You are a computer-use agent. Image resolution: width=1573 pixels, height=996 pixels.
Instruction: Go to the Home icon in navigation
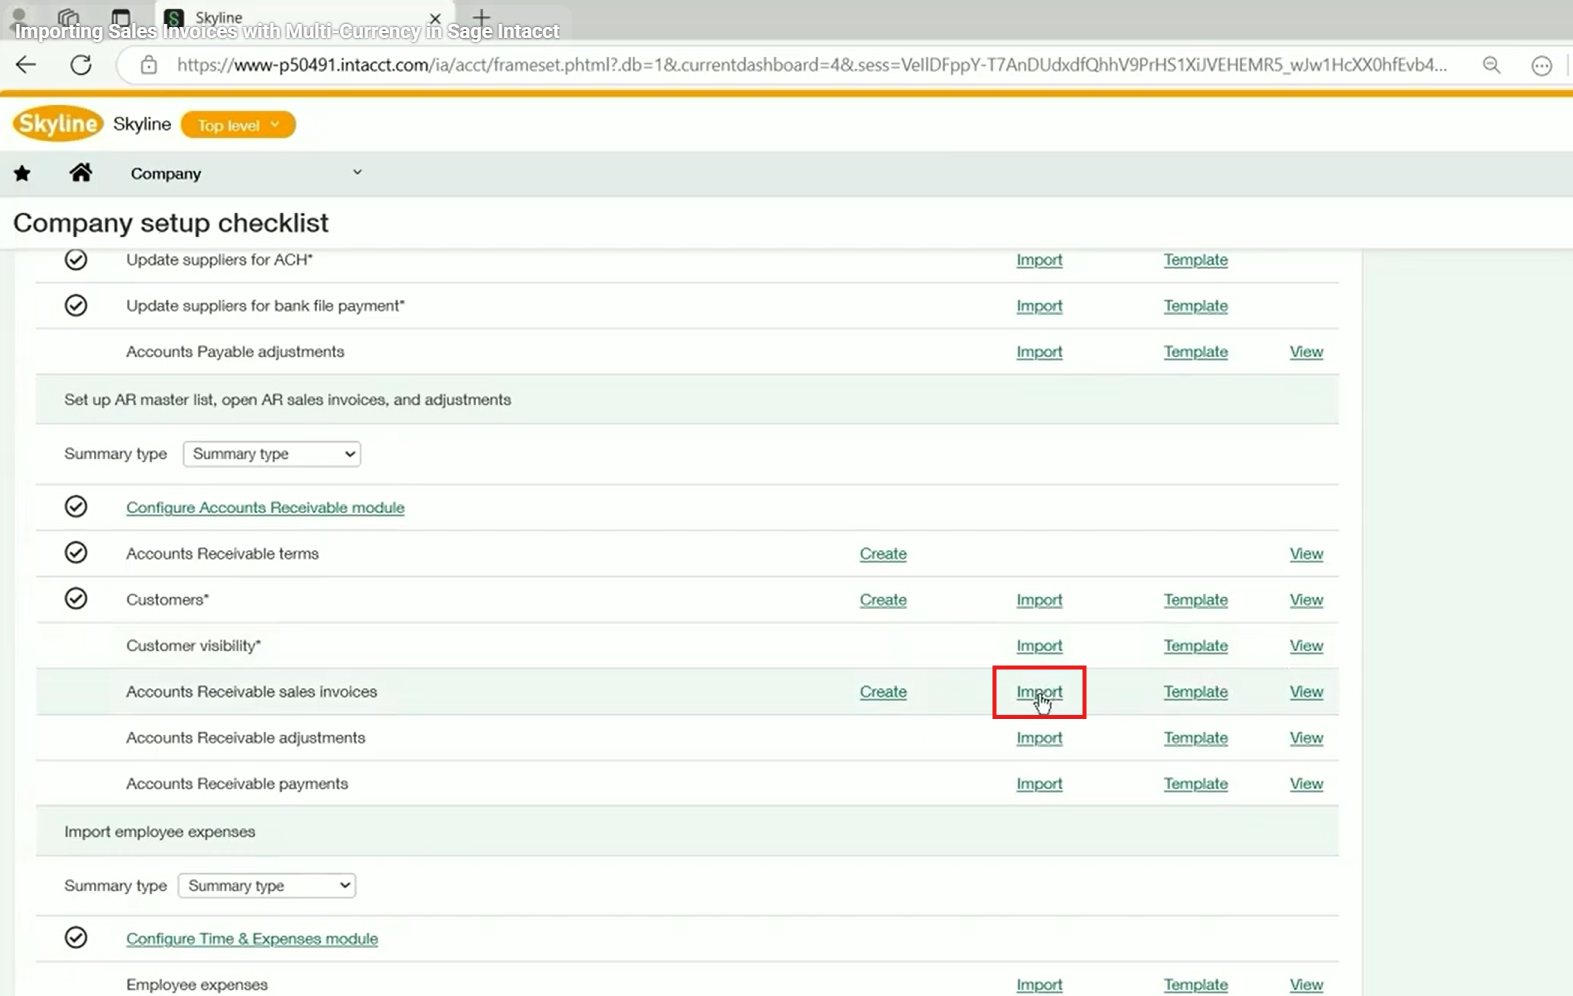click(x=81, y=173)
